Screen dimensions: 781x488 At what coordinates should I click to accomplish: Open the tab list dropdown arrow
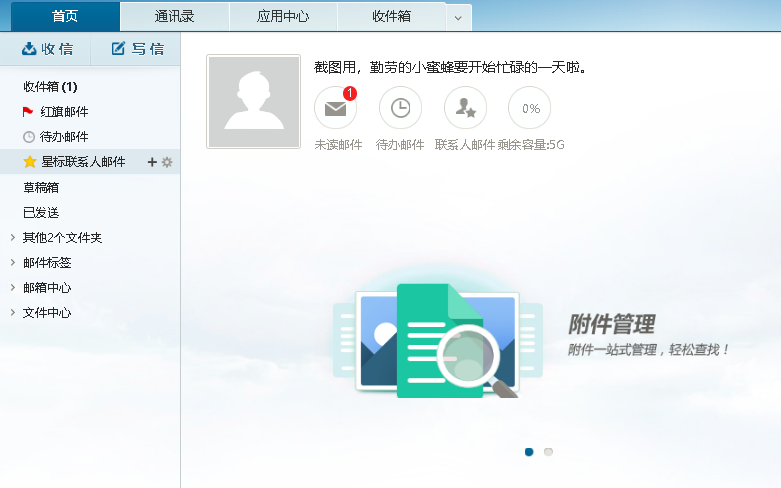point(459,18)
